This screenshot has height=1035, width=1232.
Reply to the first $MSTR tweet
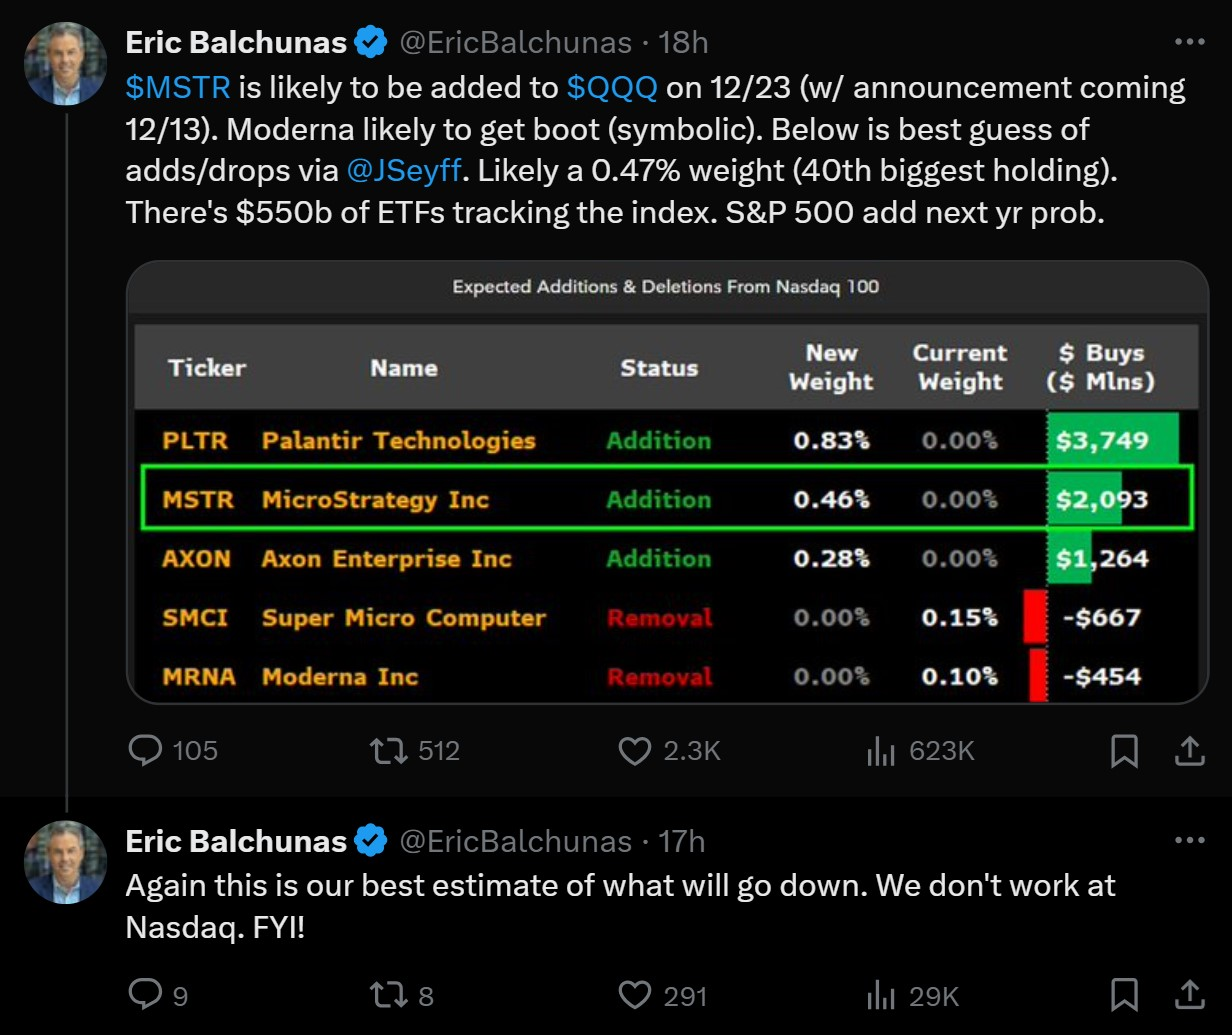click(x=147, y=750)
